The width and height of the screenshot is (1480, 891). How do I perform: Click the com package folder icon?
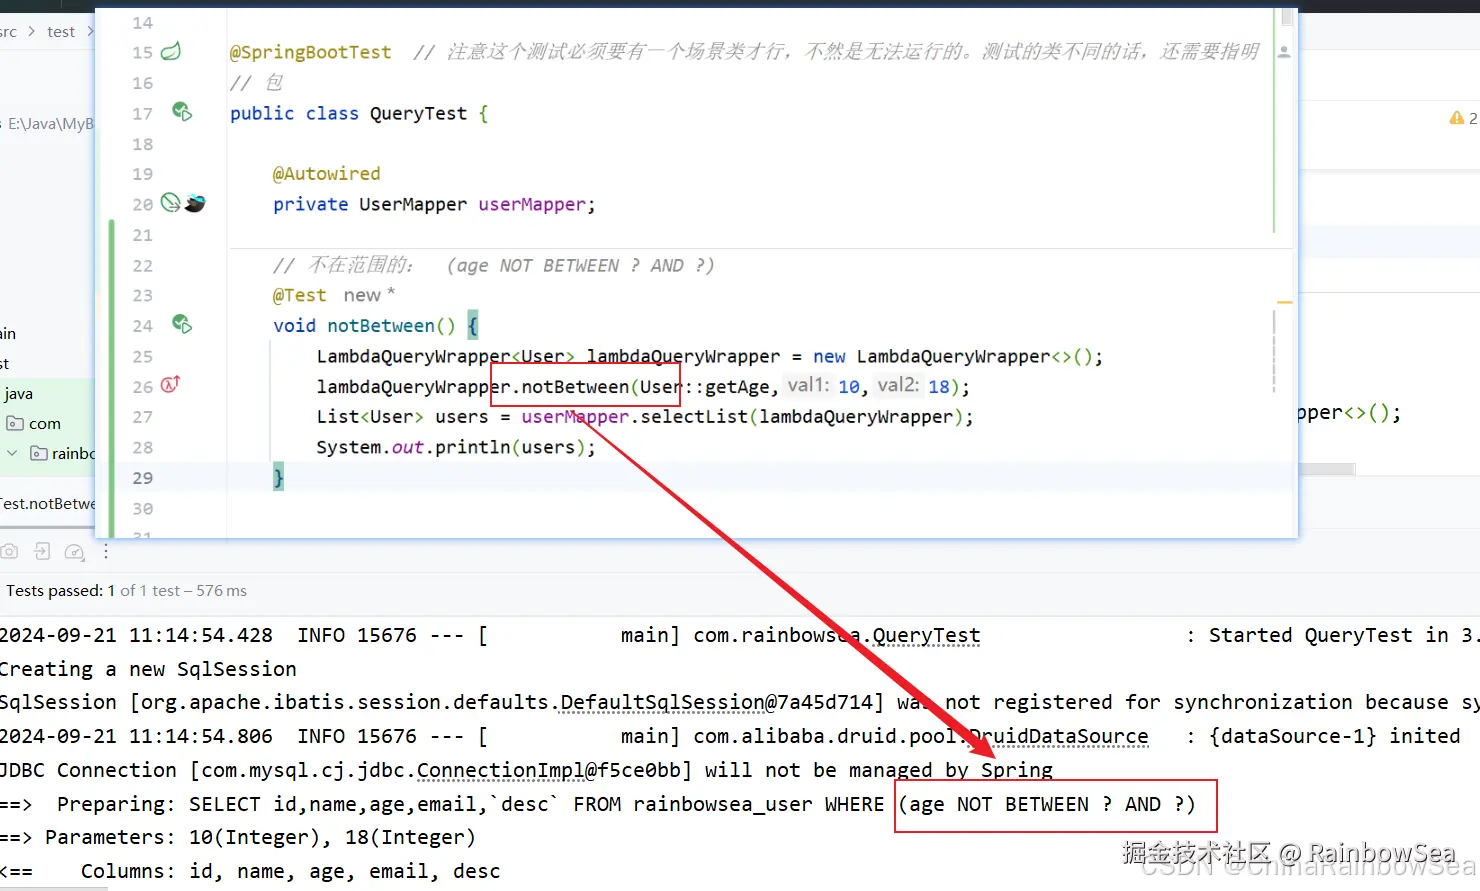point(15,423)
